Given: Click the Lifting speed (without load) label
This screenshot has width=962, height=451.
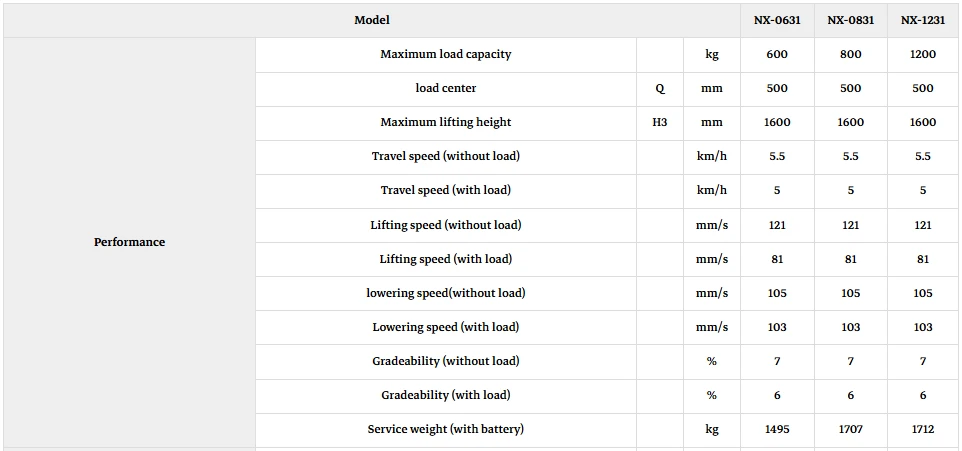Looking at the screenshot, I should point(445,225).
